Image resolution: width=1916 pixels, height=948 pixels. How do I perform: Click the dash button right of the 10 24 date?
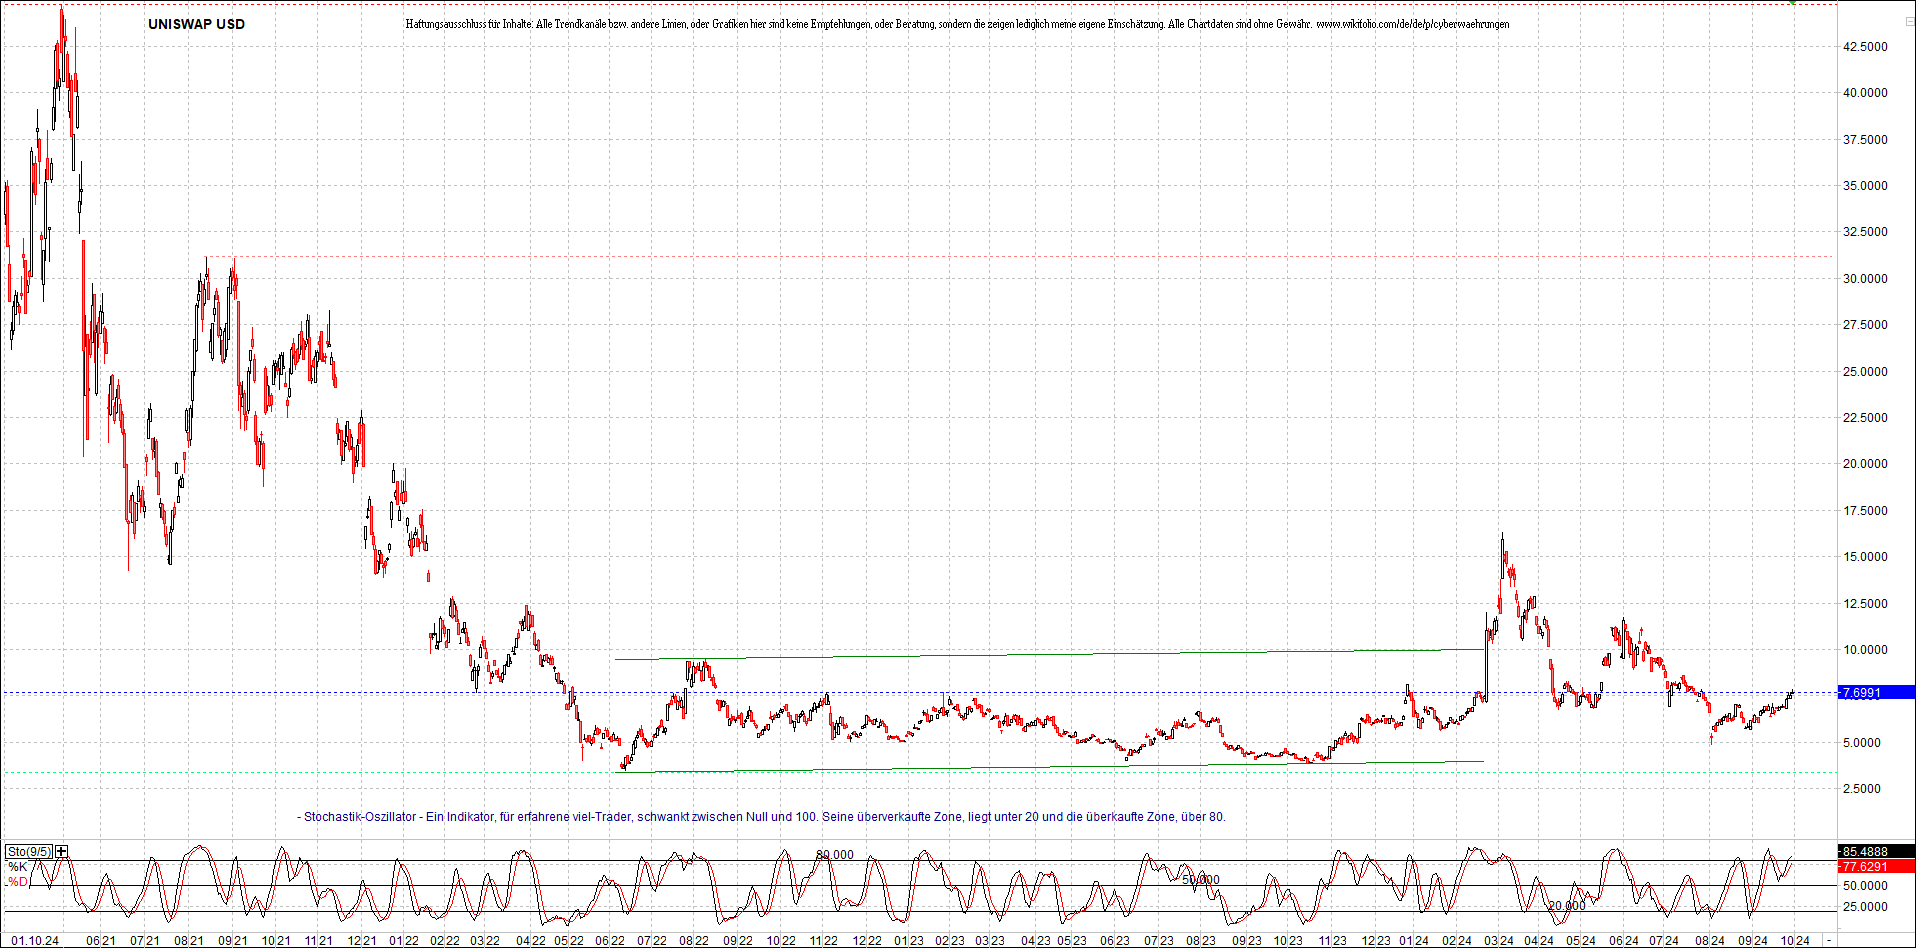[x=1829, y=940]
